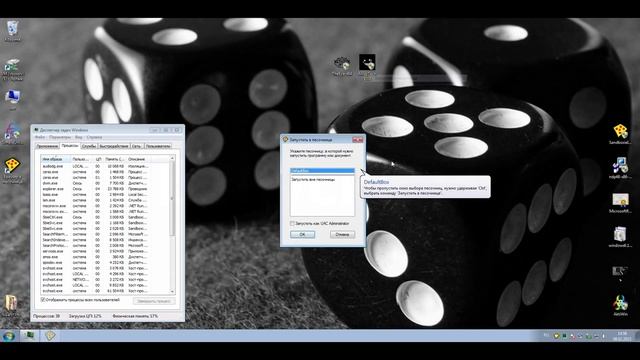
Task: Select the Computer icon on the desktop
Action: point(12,100)
